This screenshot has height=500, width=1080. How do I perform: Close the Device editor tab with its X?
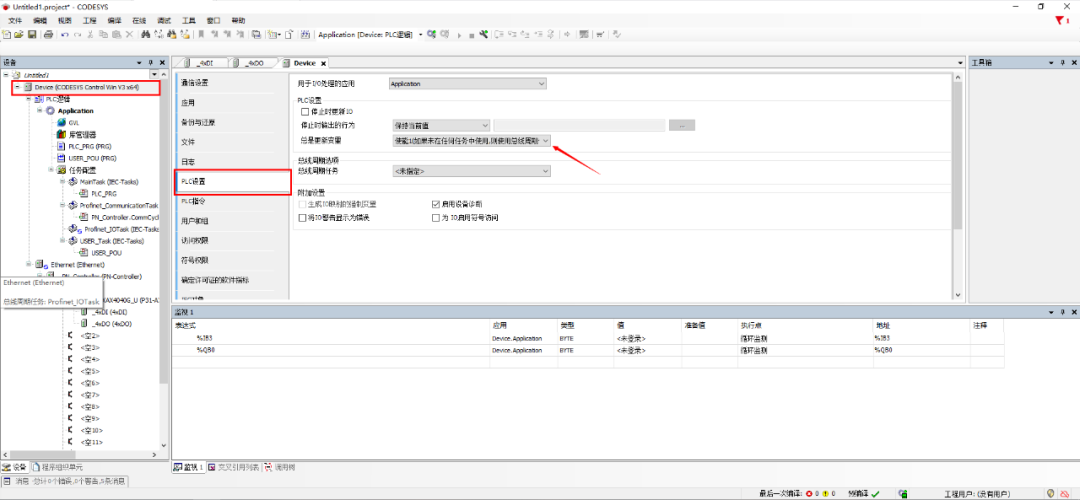pos(324,63)
